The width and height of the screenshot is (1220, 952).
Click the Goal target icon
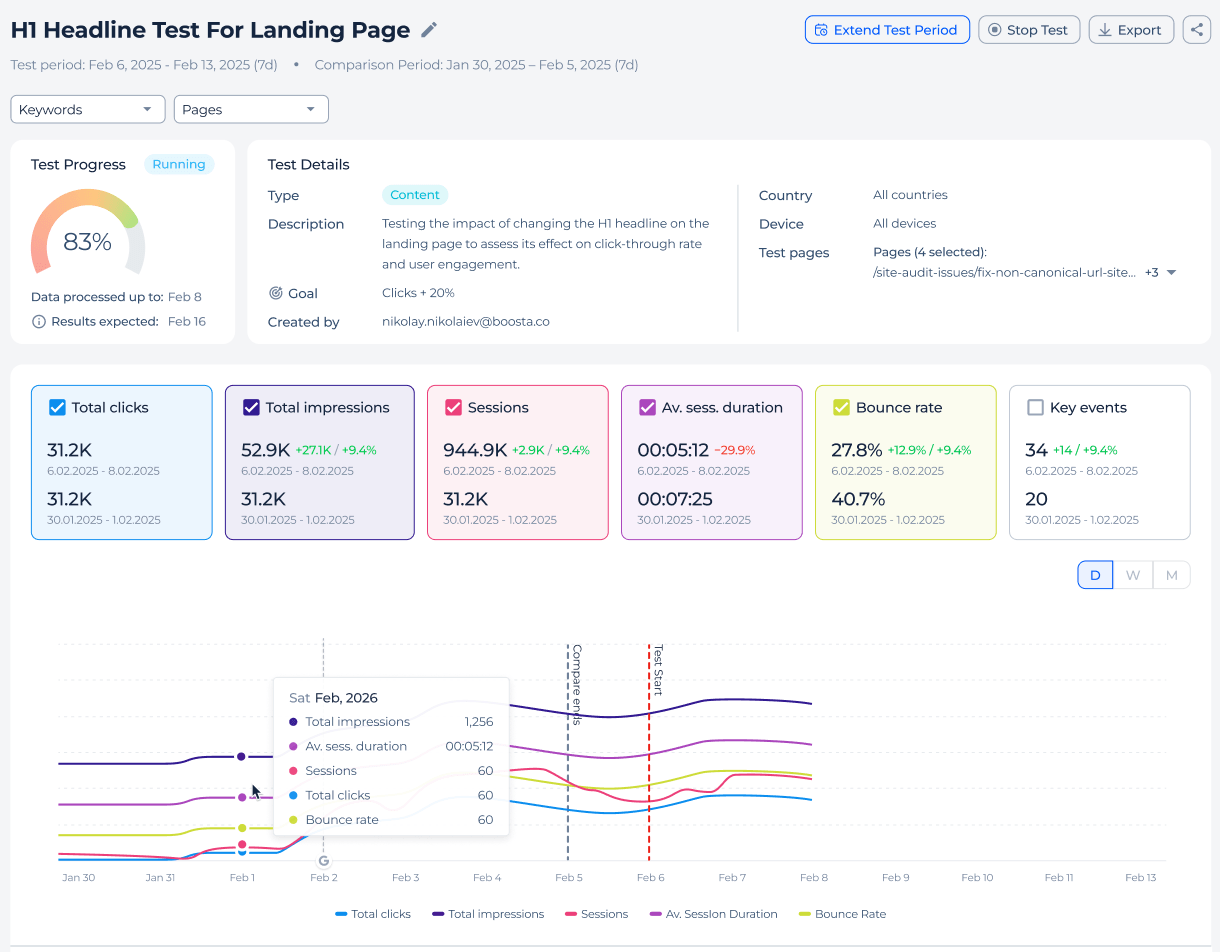pos(276,293)
